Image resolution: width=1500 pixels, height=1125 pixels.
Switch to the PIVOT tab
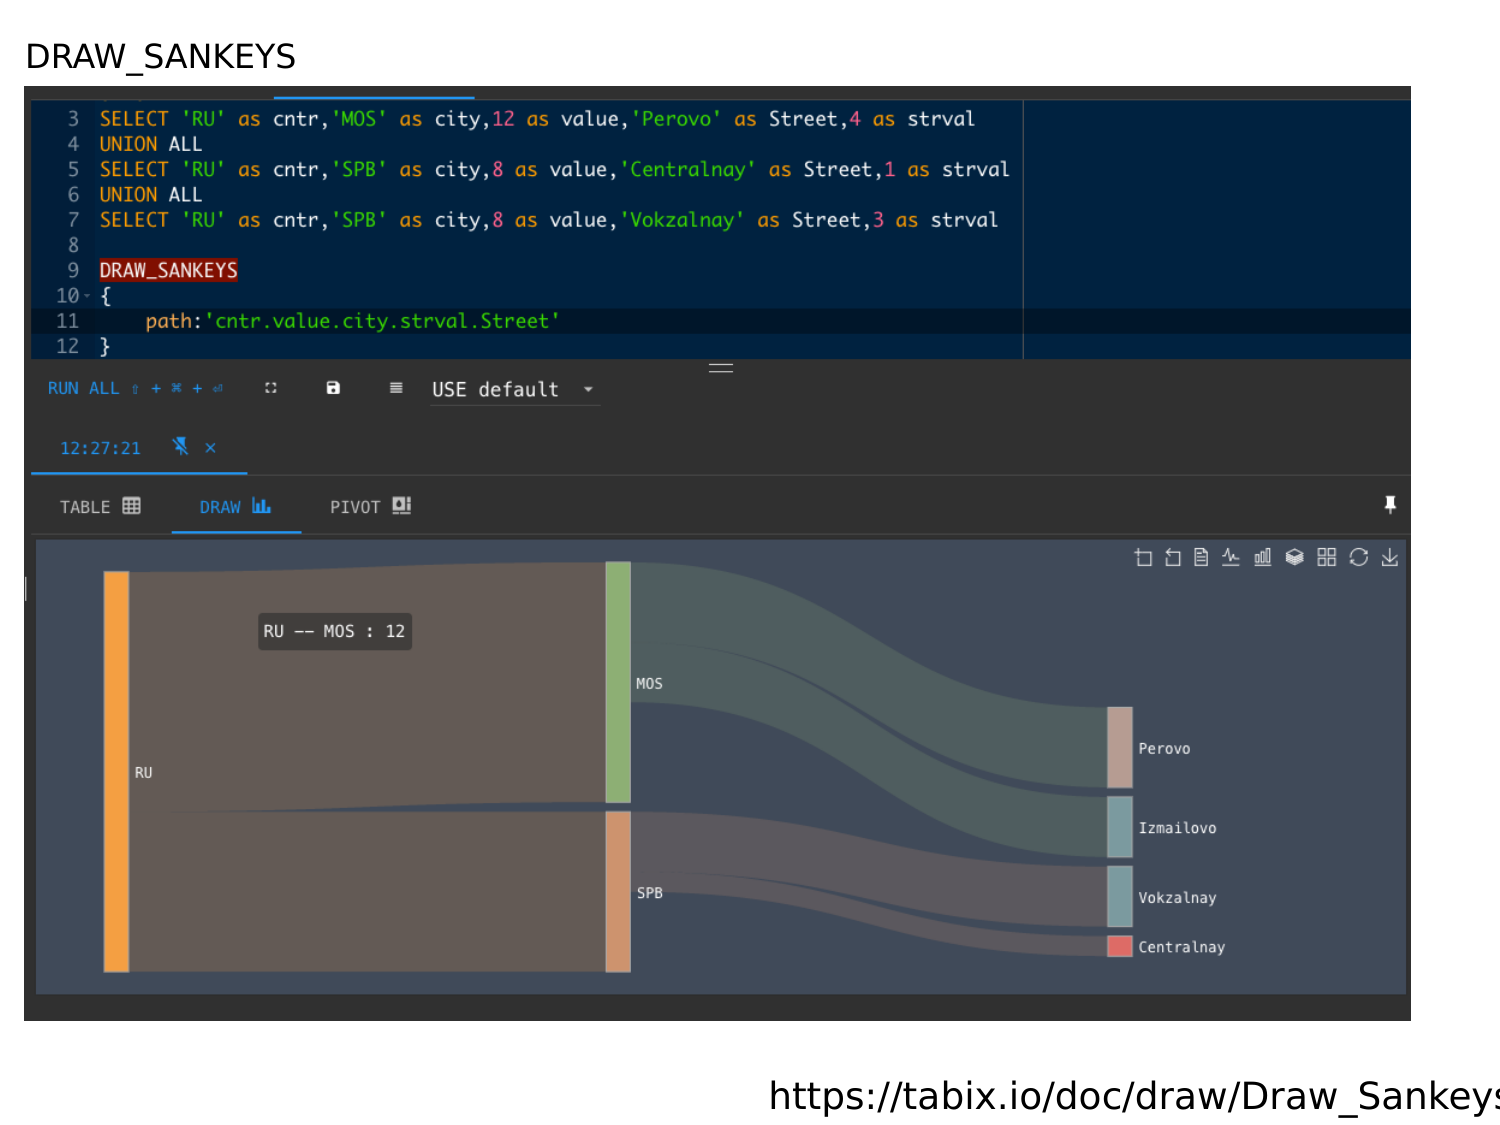coord(371,507)
